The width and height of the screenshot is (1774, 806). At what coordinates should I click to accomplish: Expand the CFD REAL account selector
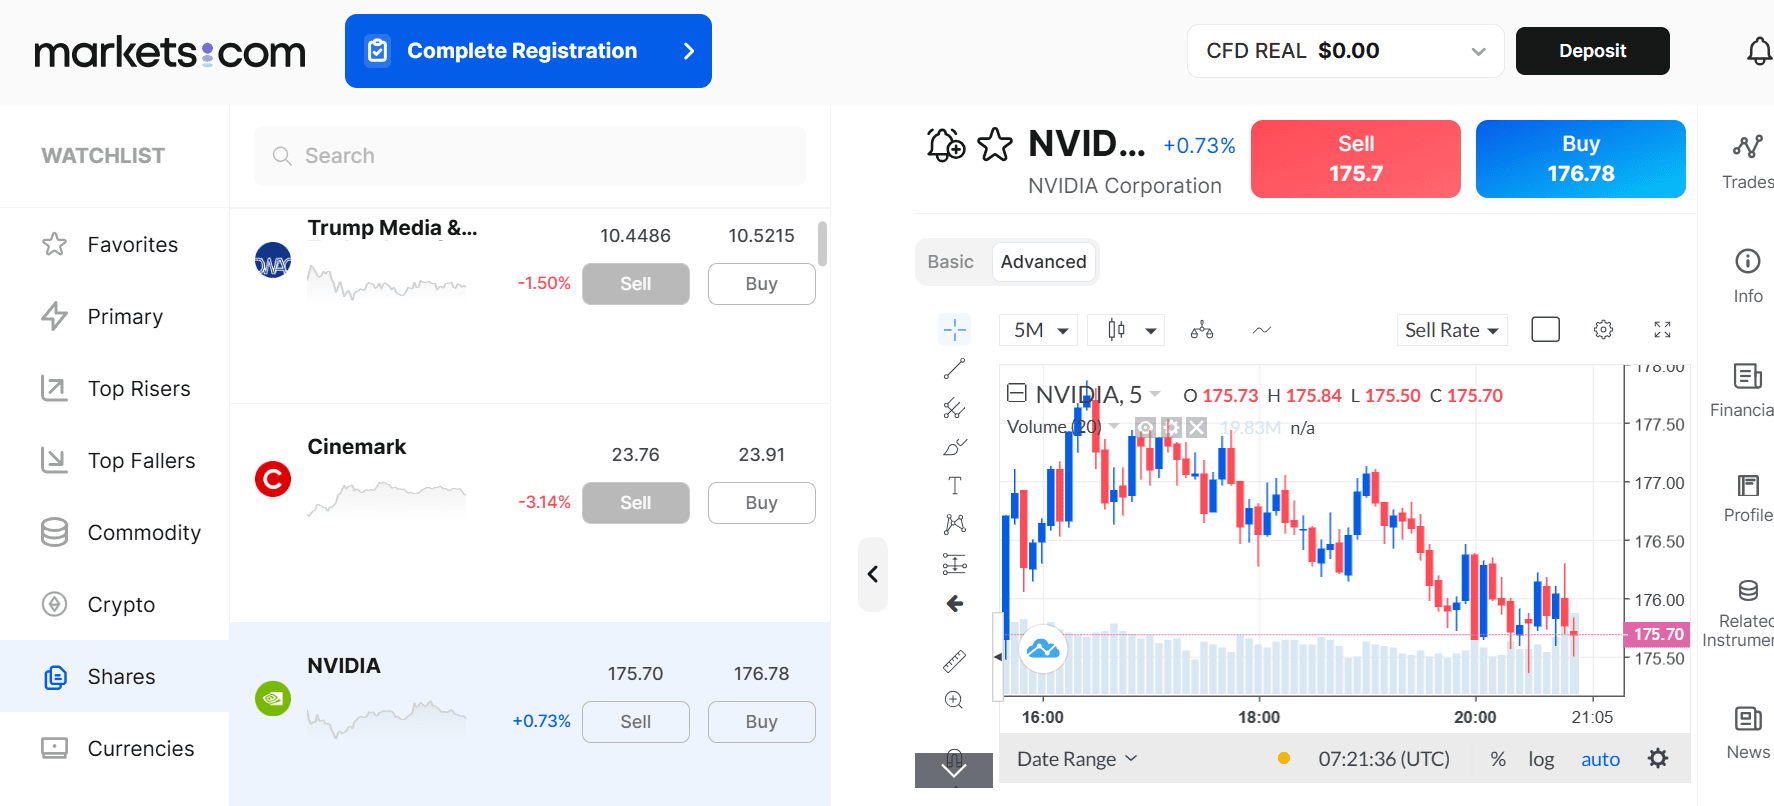pos(1344,50)
